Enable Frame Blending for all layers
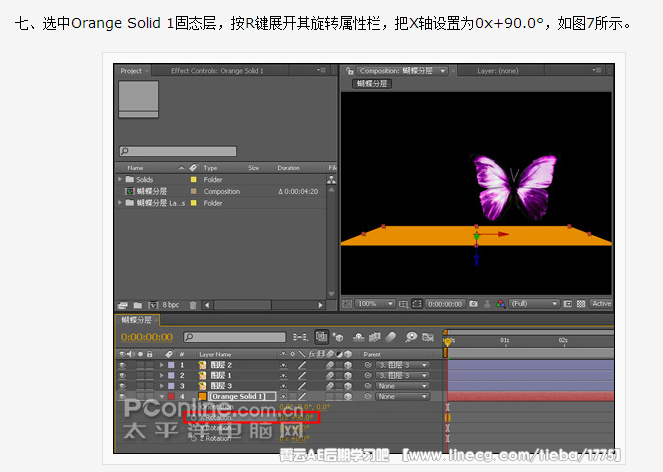 (375, 337)
